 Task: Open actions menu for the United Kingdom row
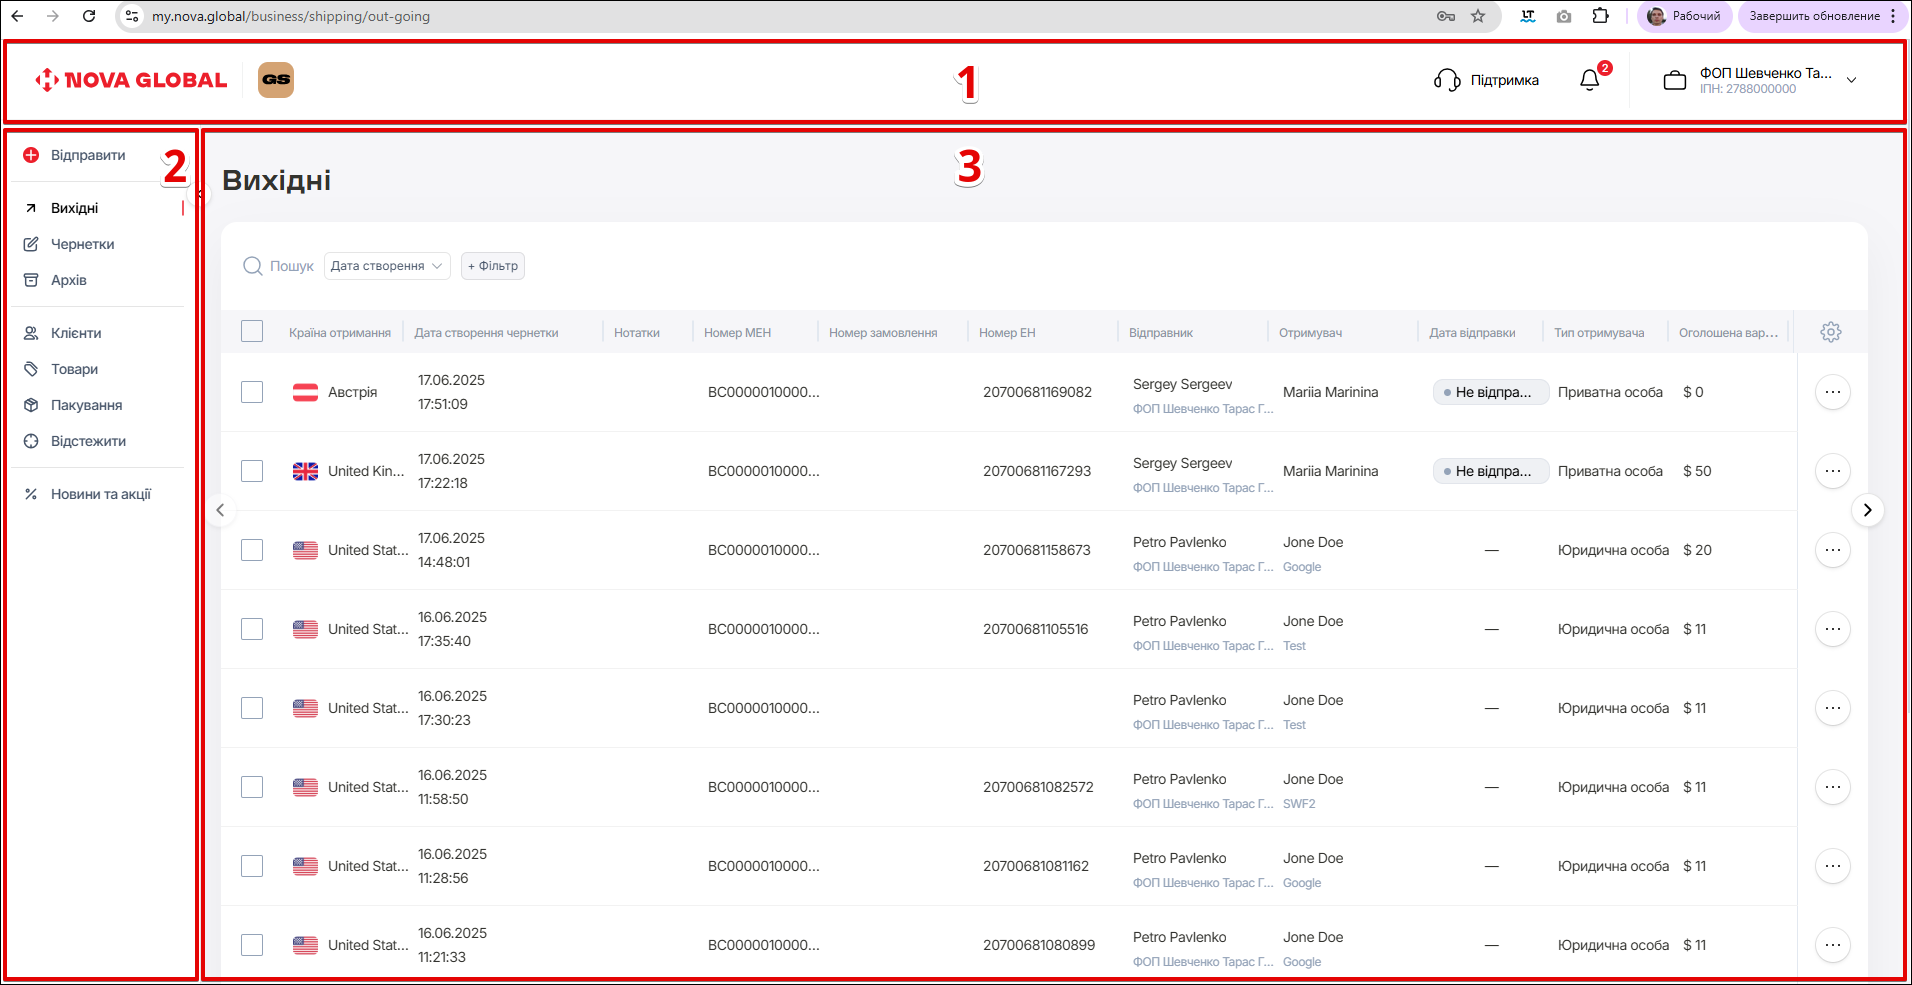[1833, 471]
